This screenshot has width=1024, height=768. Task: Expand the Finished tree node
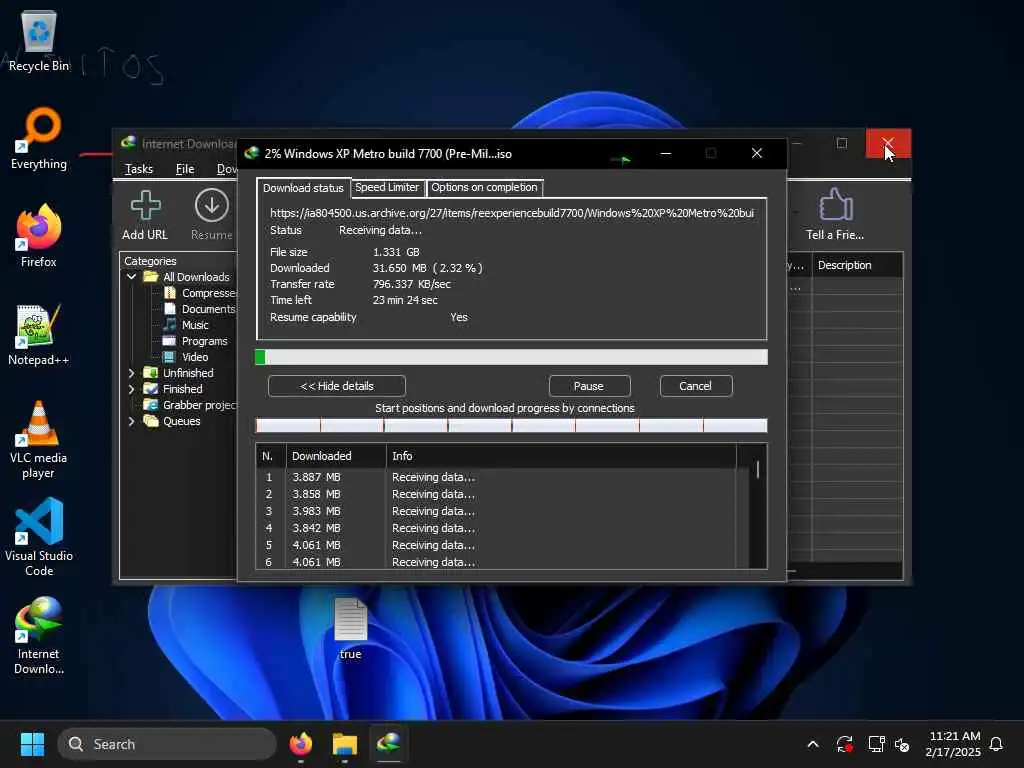click(x=131, y=389)
